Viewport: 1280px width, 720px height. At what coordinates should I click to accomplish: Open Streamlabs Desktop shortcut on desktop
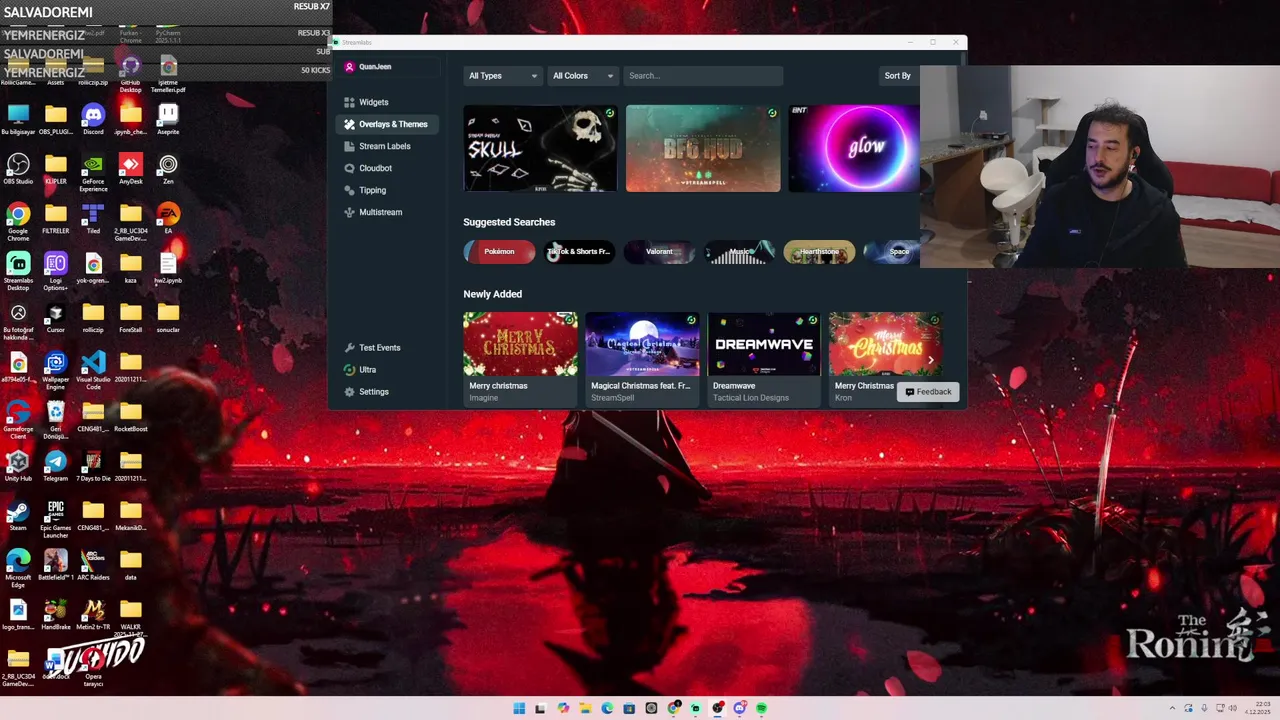(x=18, y=271)
